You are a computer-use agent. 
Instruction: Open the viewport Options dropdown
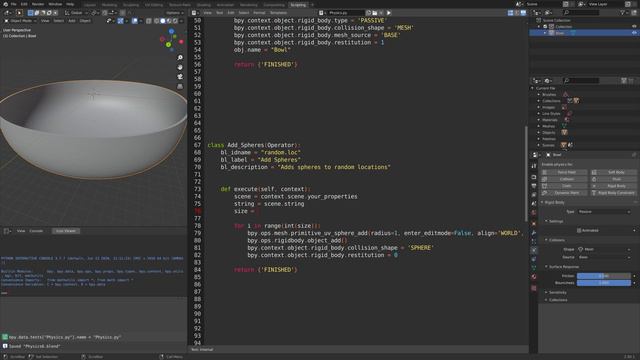(175, 13)
